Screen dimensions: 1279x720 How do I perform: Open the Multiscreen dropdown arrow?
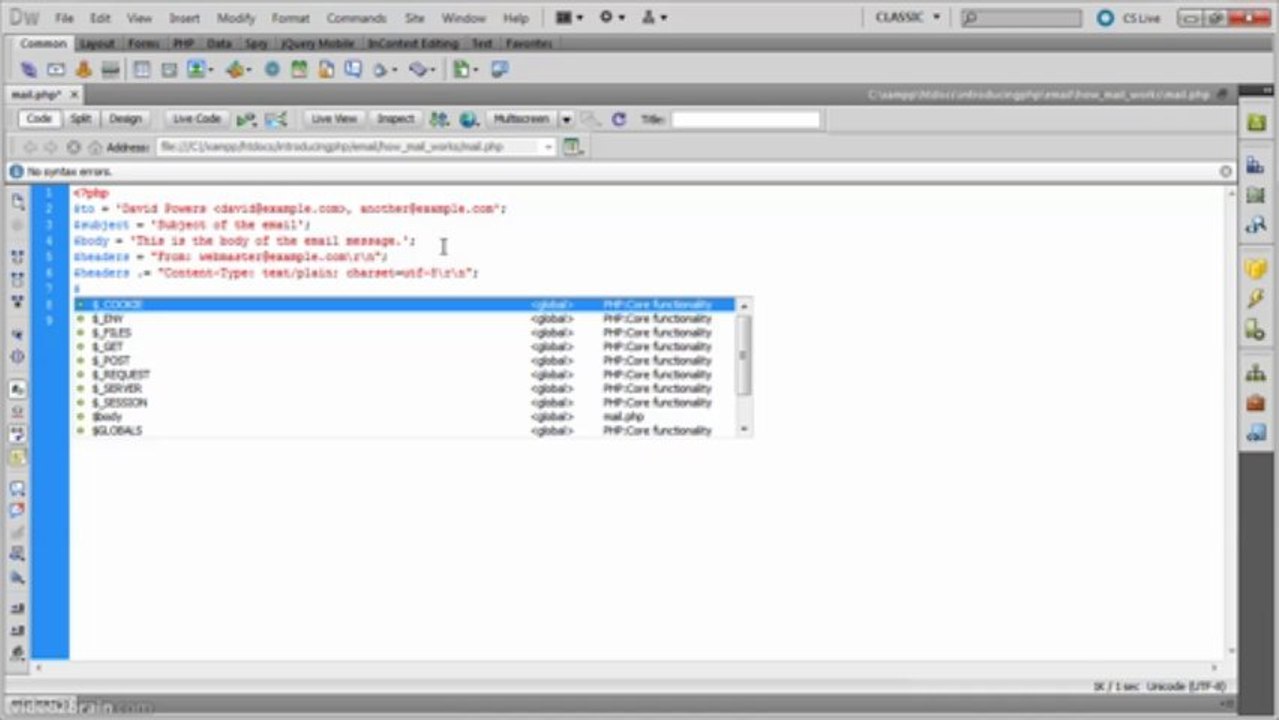coord(566,119)
